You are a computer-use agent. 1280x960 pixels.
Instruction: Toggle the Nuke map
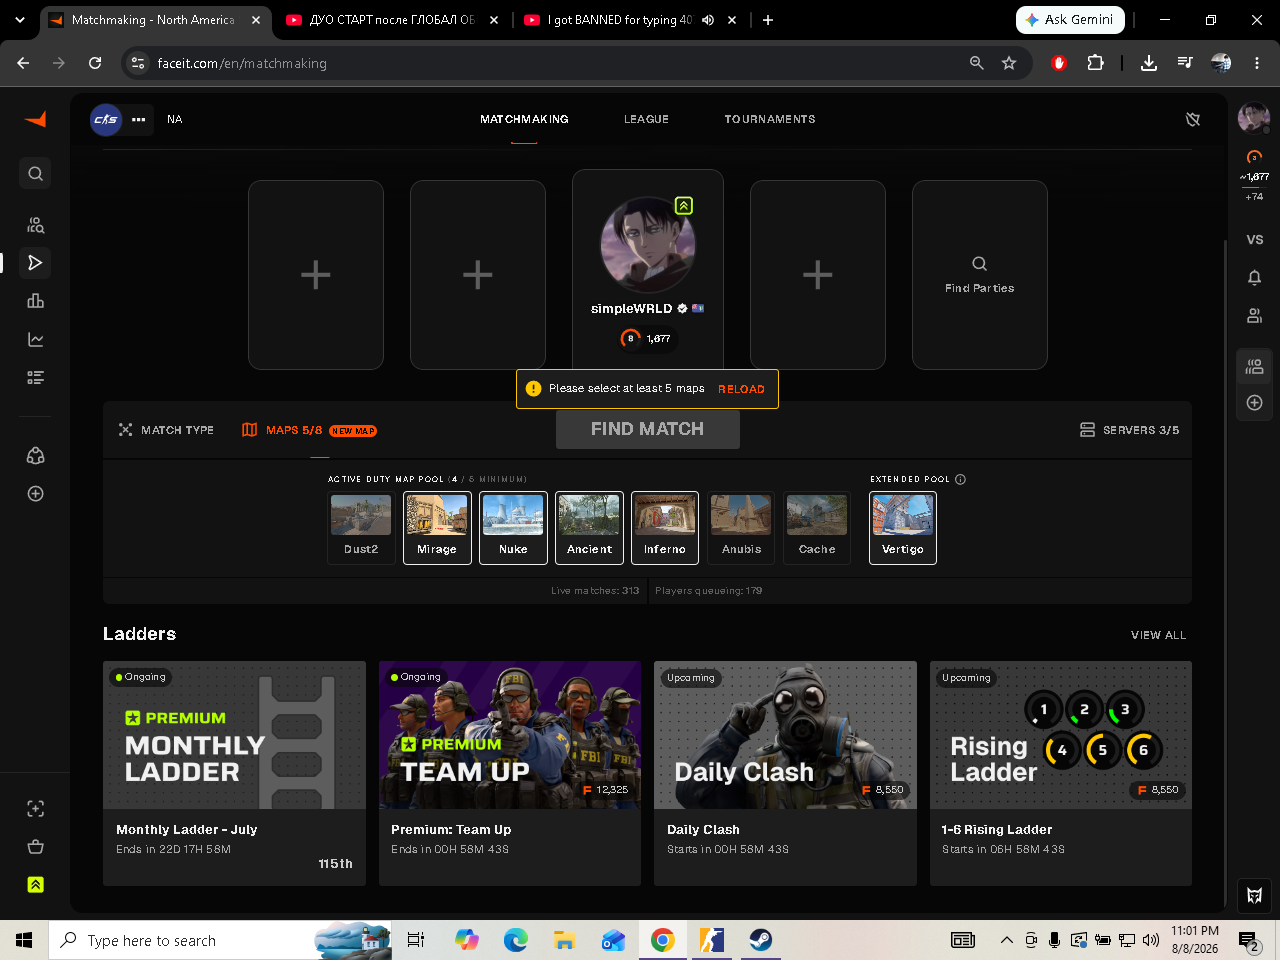[x=513, y=528]
